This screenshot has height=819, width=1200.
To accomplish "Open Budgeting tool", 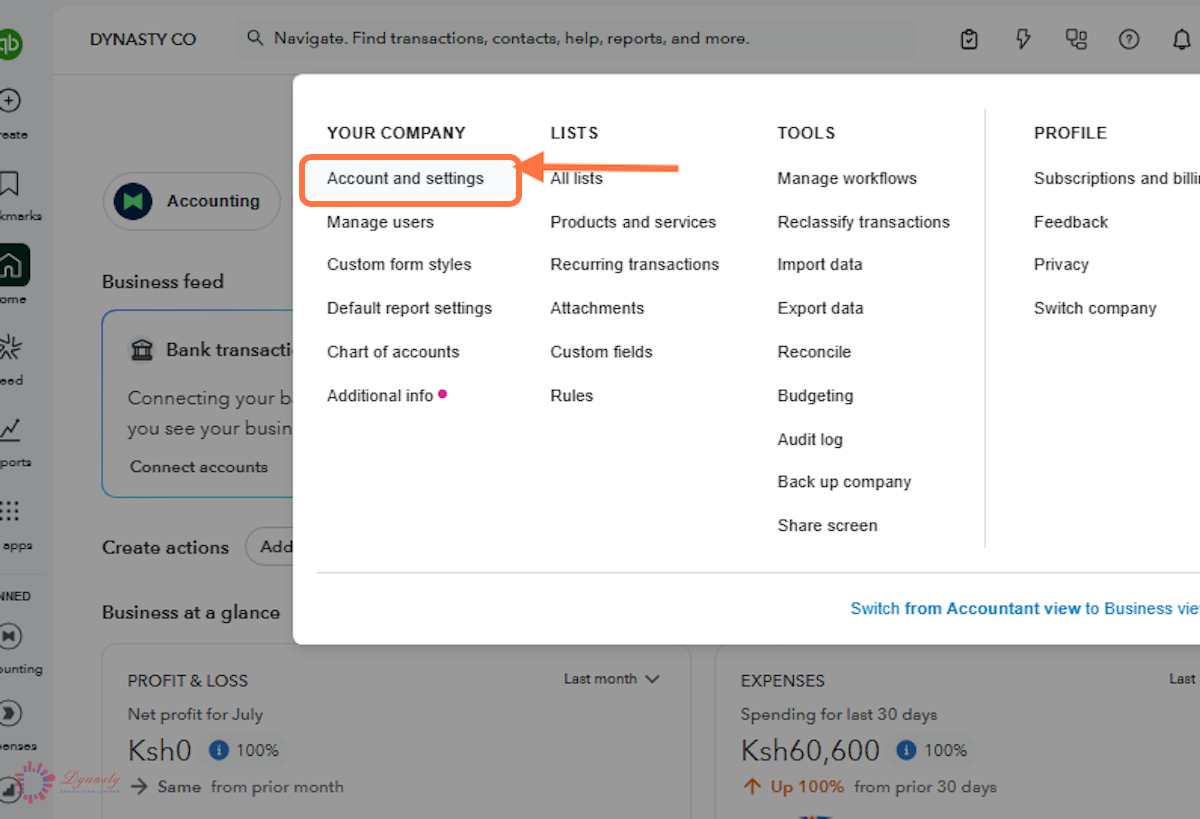I will click(816, 395).
